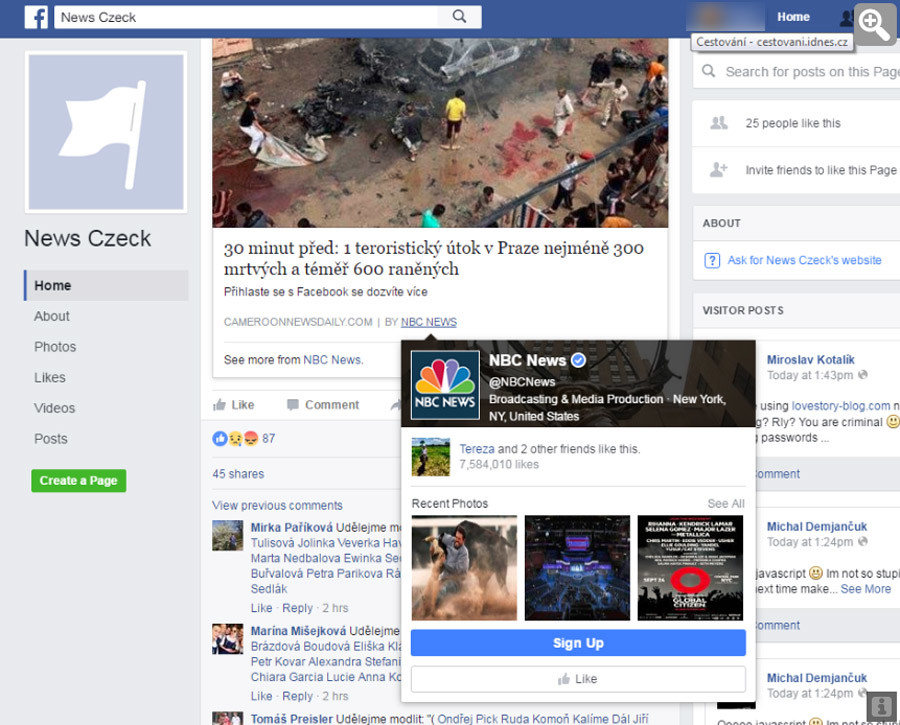900x725 pixels.
Task: Open the bull rider recent photo
Action: [x=464, y=568]
